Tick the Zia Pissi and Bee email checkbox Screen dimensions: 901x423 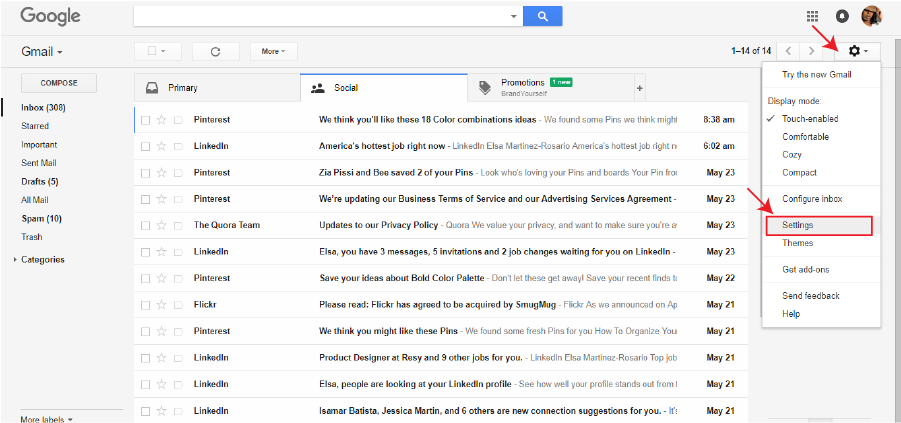(x=145, y=172)
